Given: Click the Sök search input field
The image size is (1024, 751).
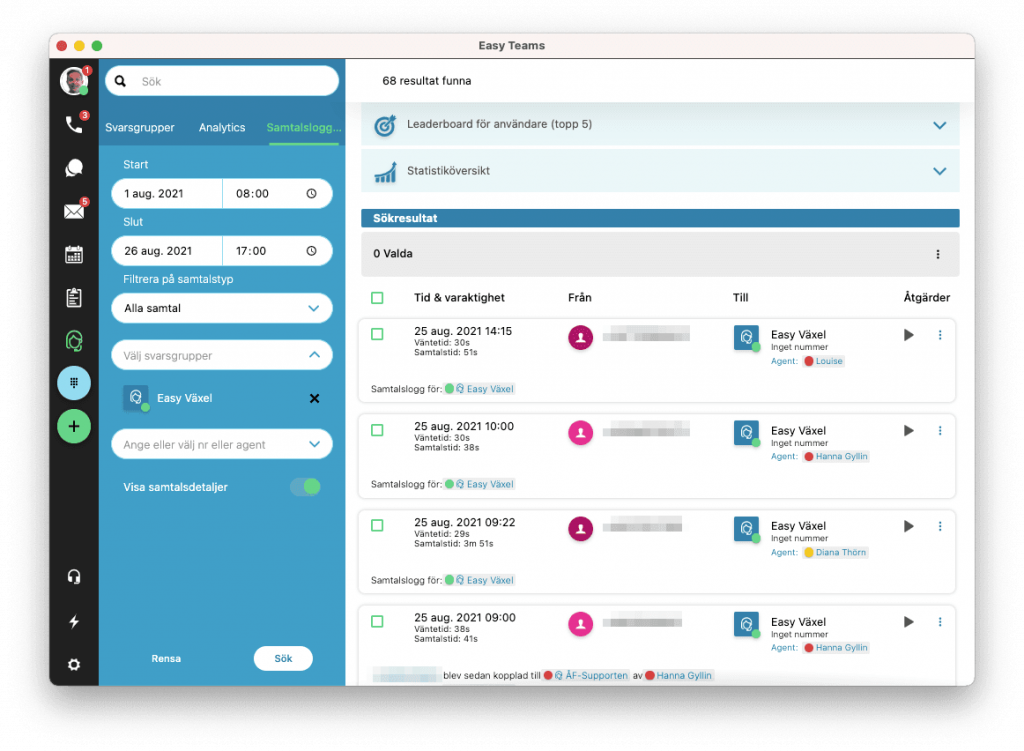Looking at the screenshot, I should (222, 81).
